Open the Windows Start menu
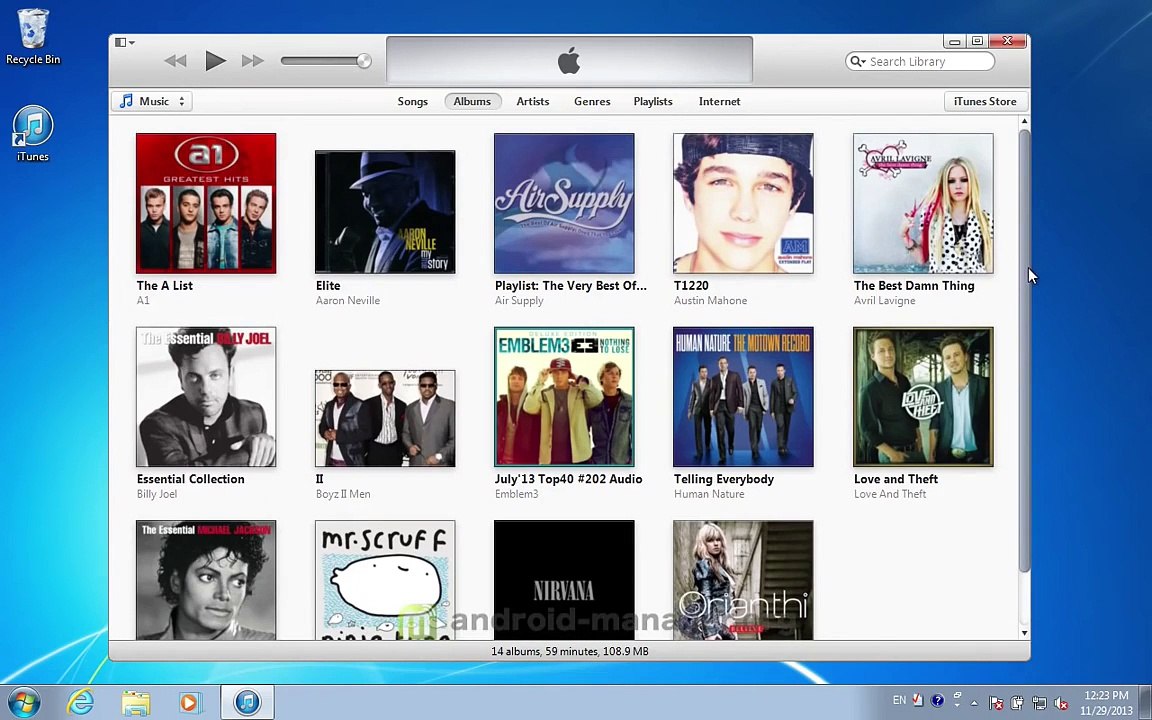Screen dimensions: 1152x720 [x=24, y=702]
